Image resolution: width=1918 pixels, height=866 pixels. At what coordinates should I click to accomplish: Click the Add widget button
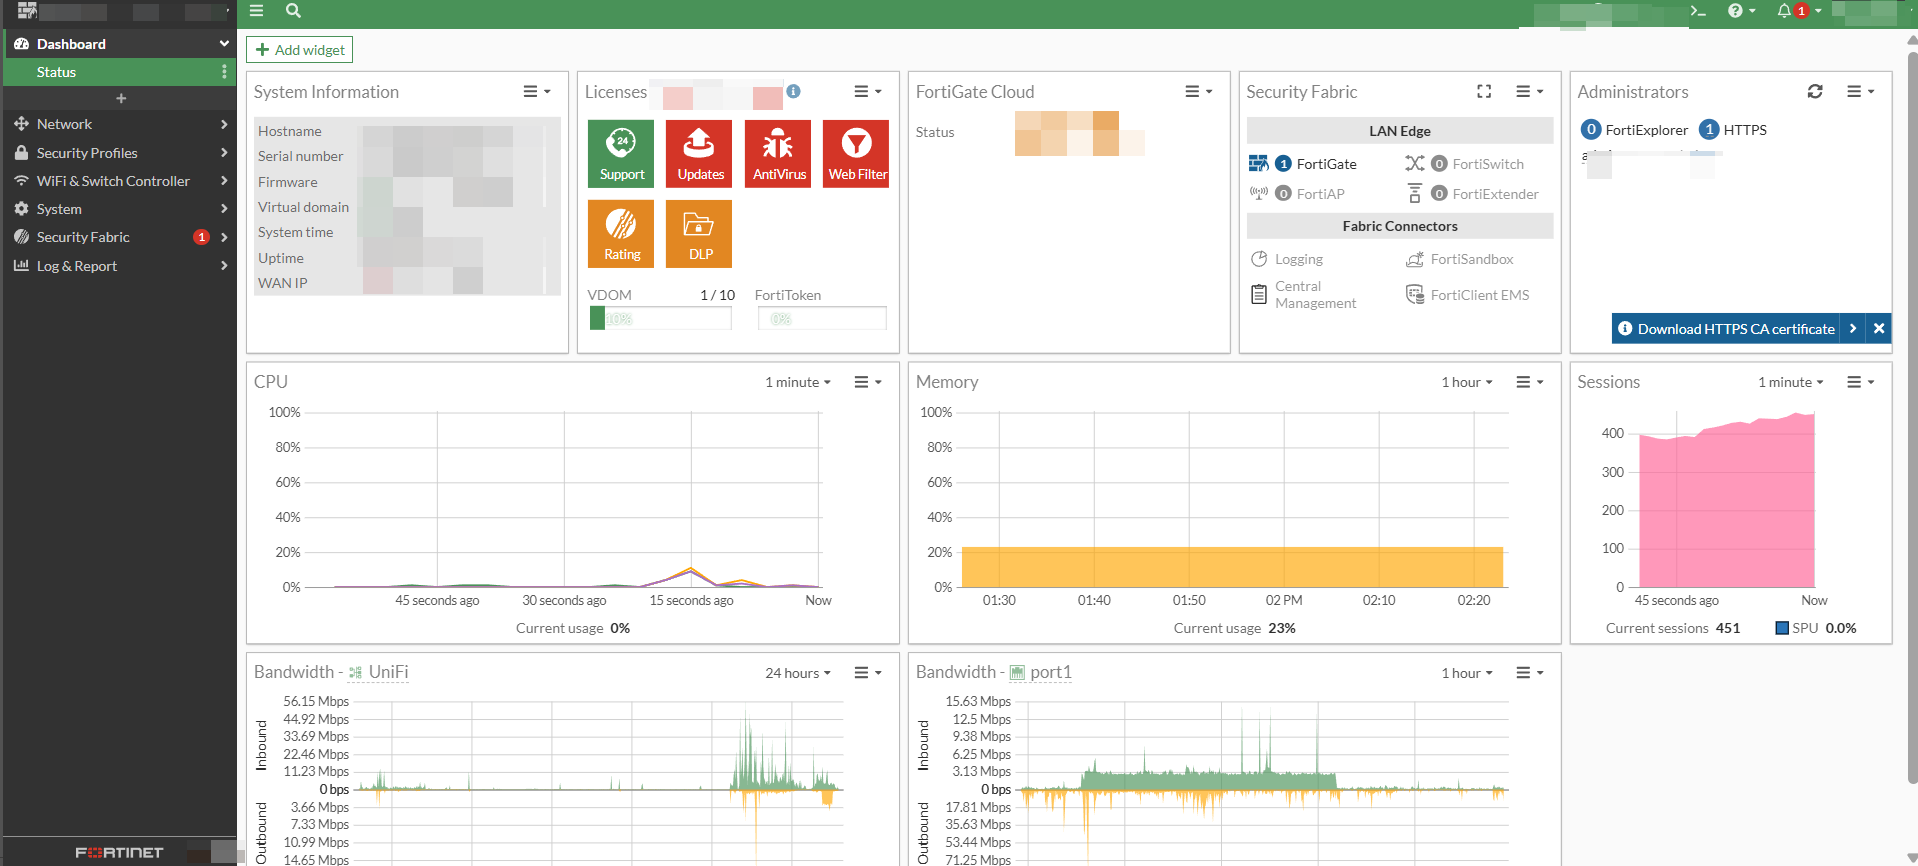point(300,50)
